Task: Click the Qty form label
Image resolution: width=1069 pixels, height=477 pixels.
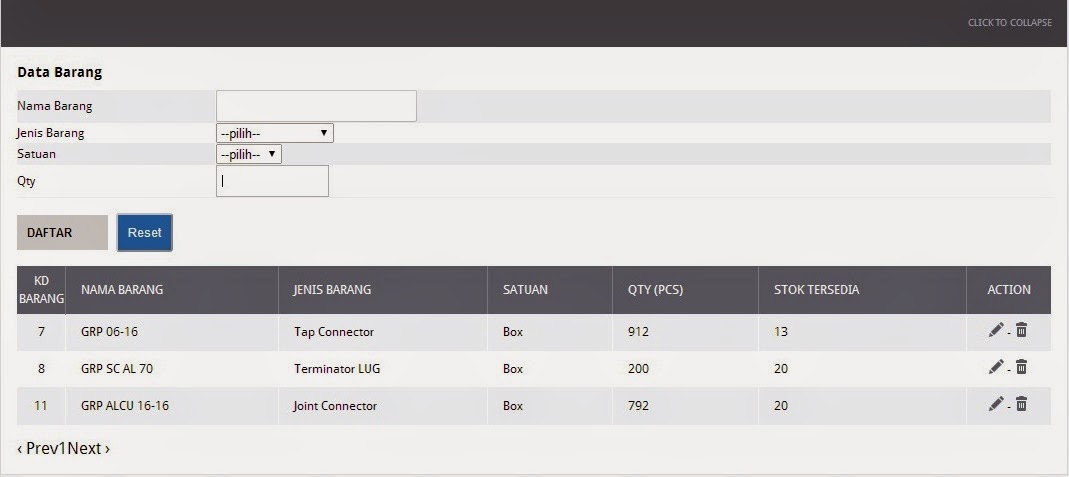Action: coord(26,181)
